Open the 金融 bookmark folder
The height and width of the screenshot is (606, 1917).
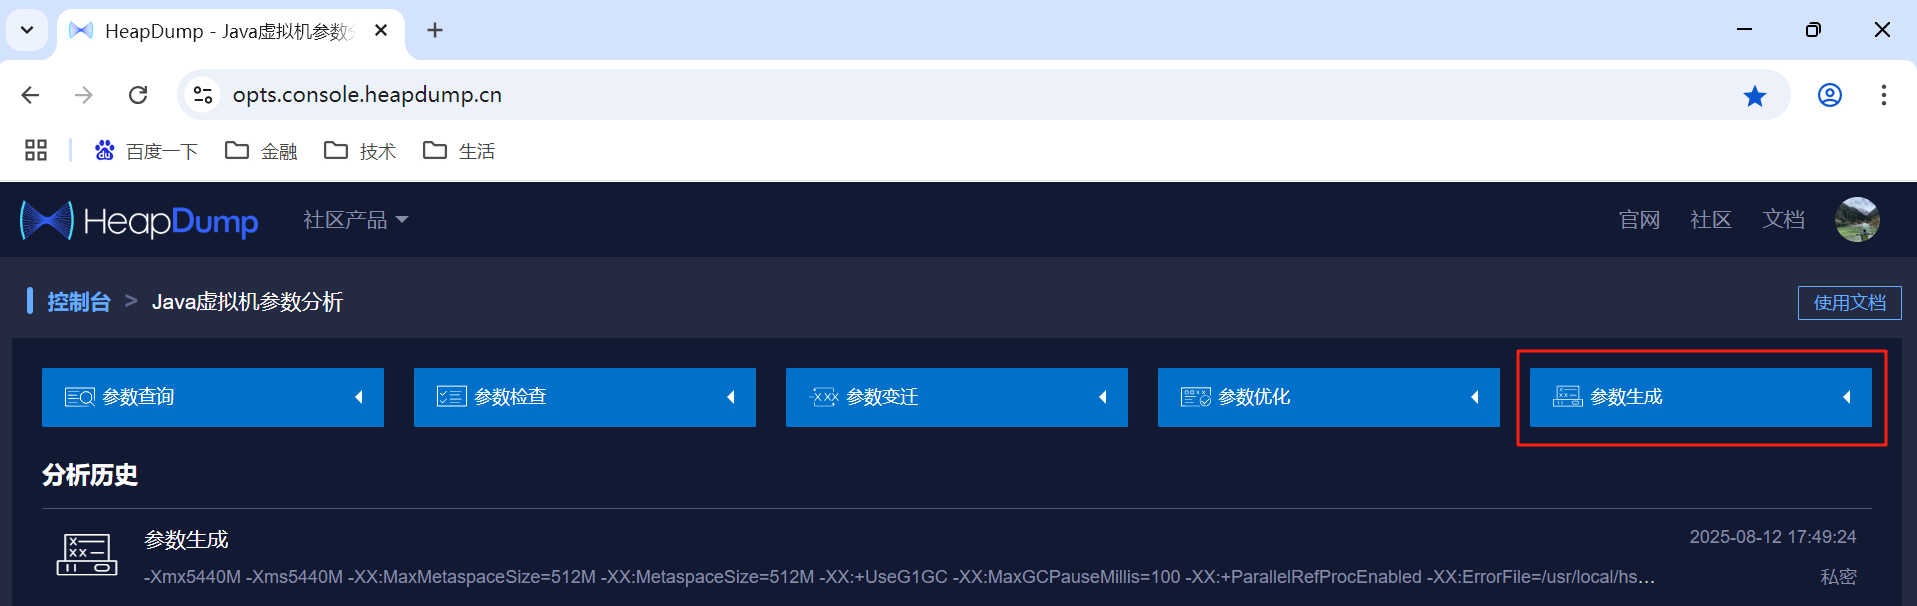click(x=262, y=151)
